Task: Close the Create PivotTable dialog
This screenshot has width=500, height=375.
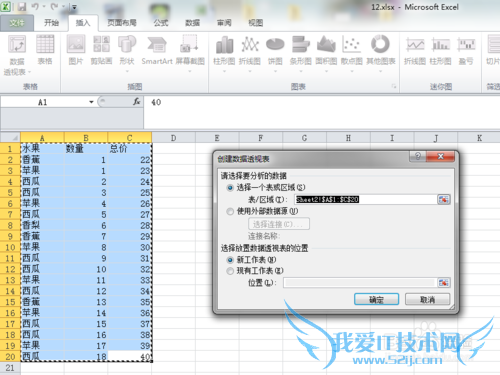Action: (440, 156)
